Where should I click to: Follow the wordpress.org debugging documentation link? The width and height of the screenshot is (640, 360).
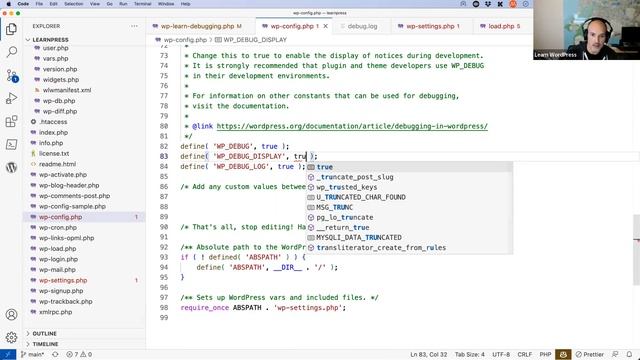[x=352, y=126]
